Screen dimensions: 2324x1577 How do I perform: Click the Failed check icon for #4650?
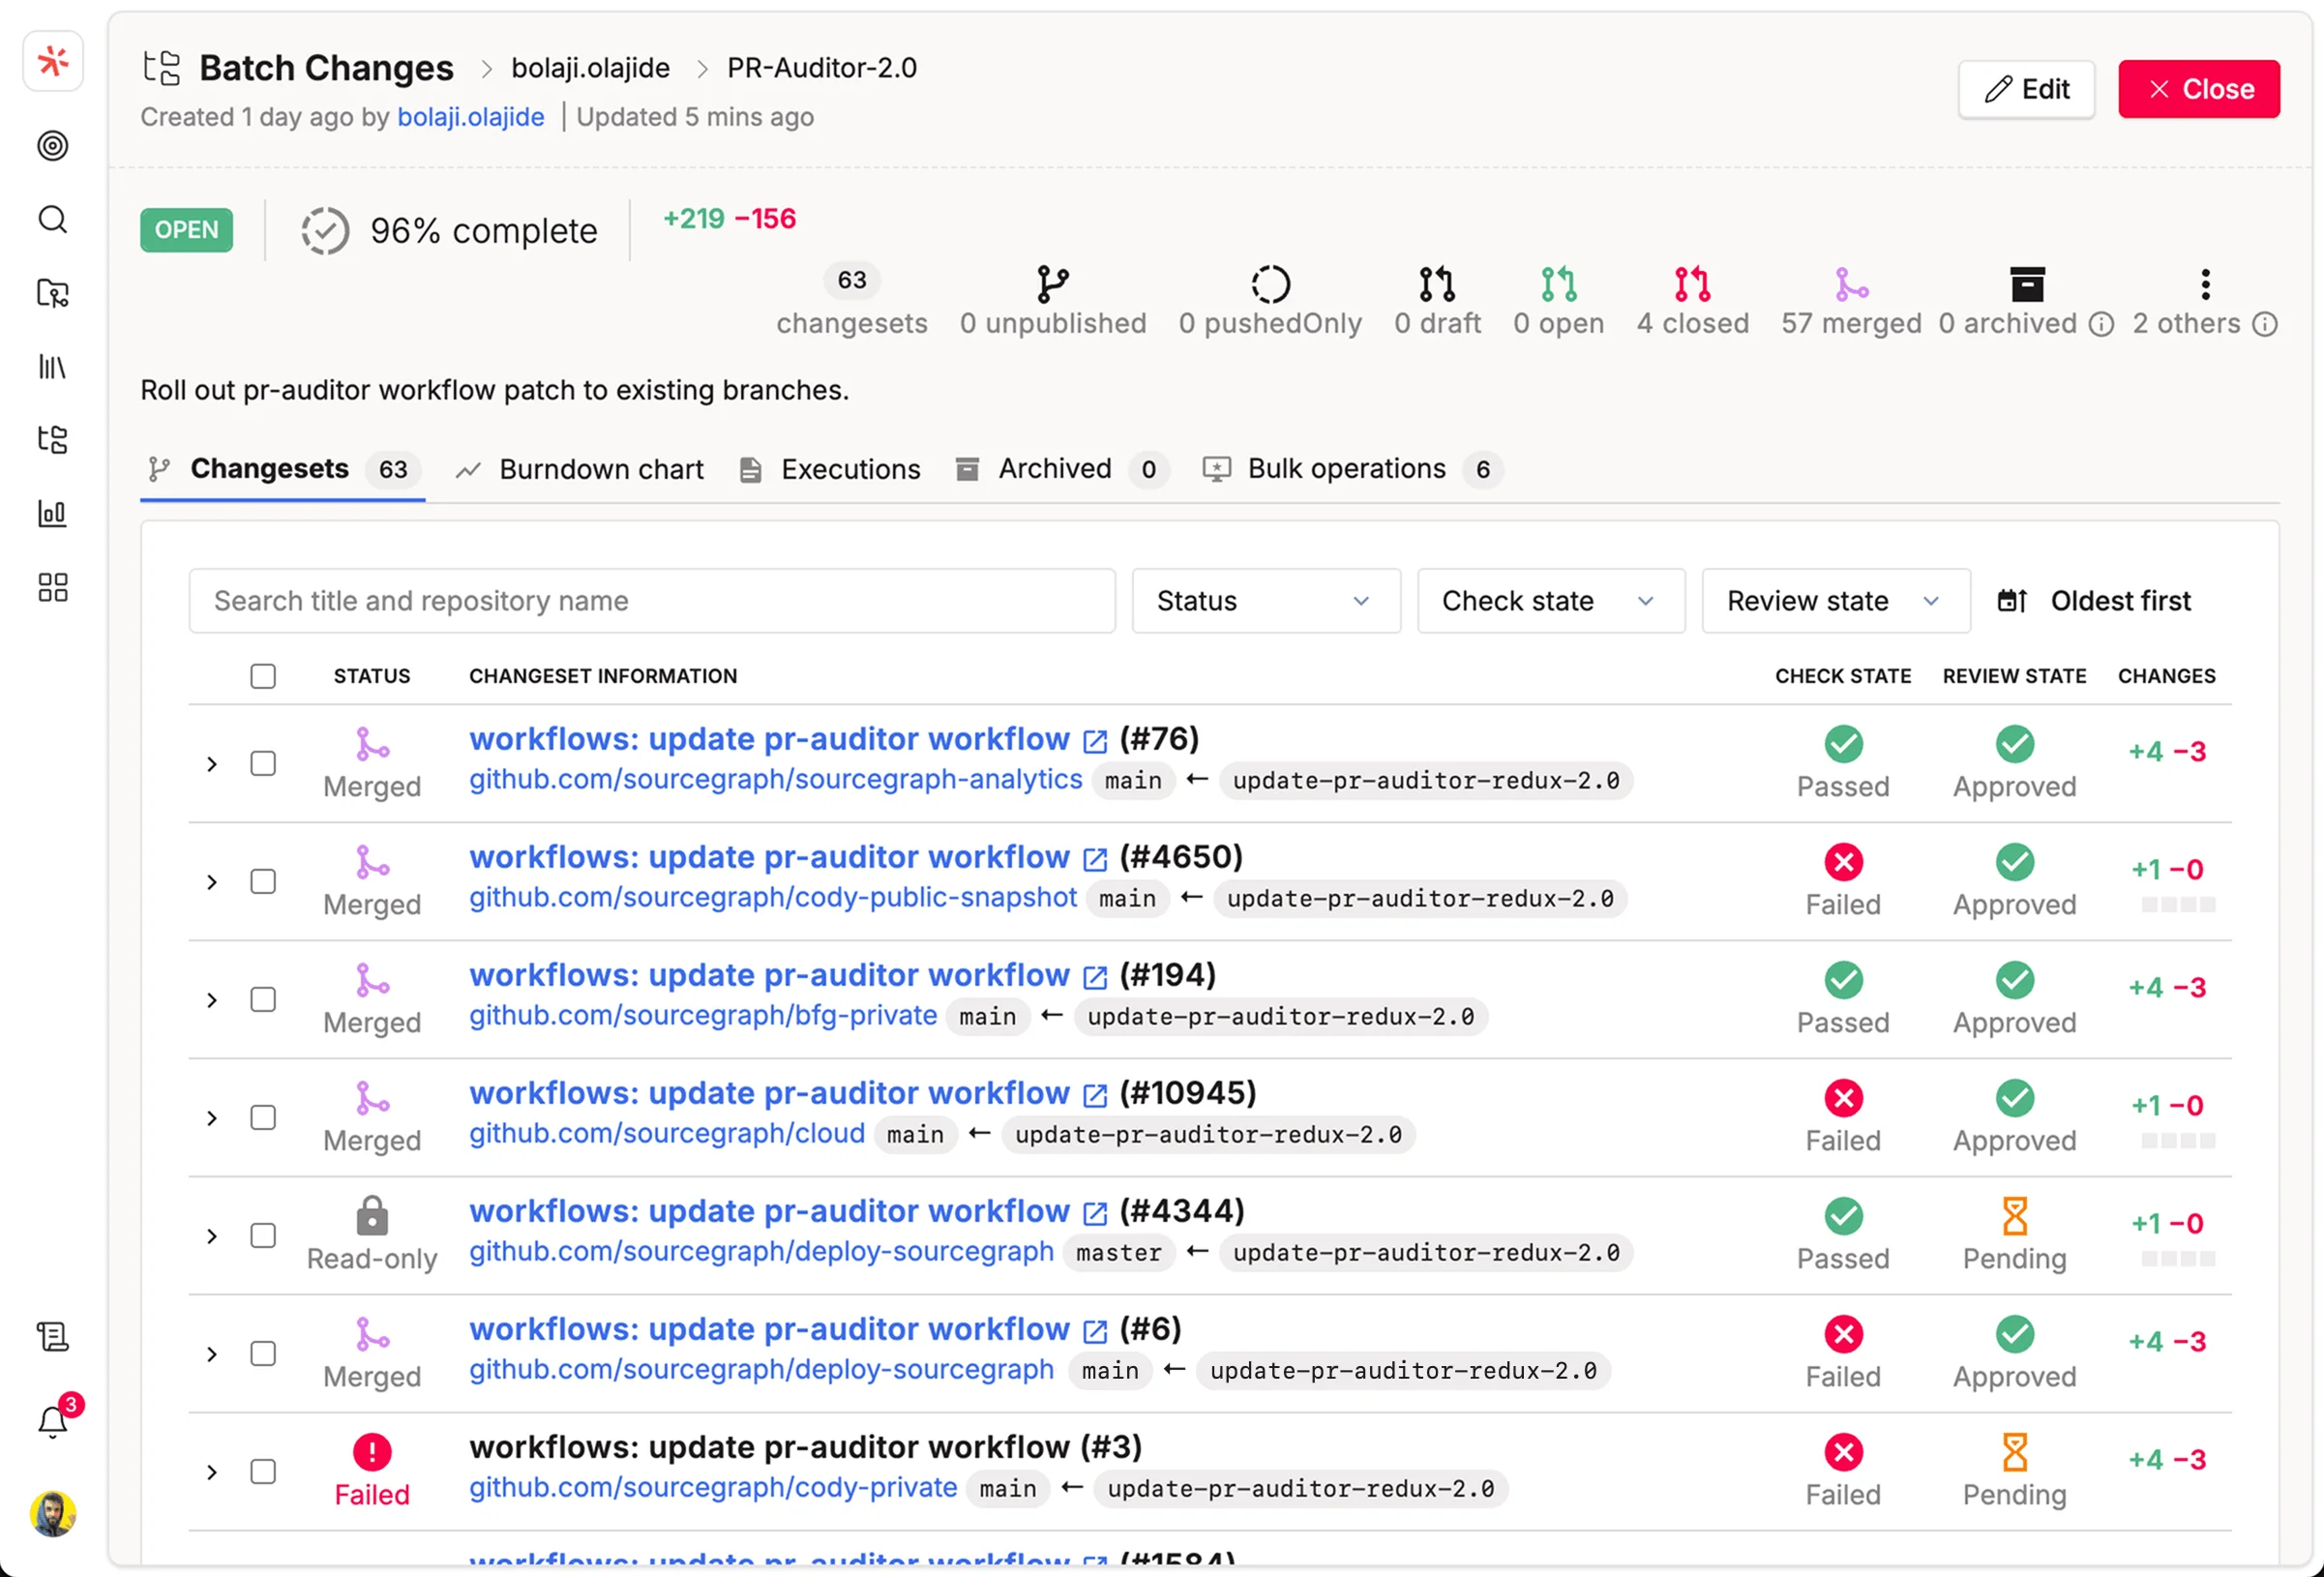[x=1843, y=862]
